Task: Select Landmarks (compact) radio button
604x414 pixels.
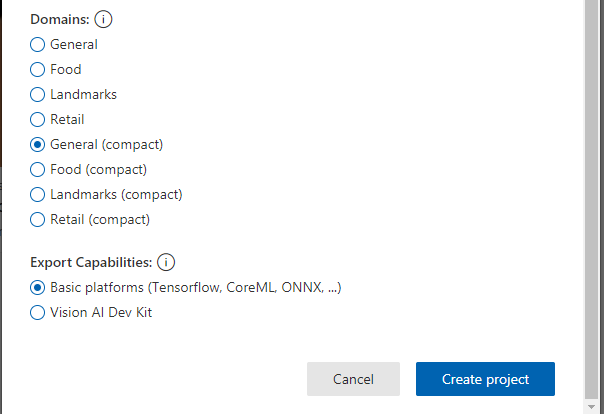Action: [x=38, y=194]
